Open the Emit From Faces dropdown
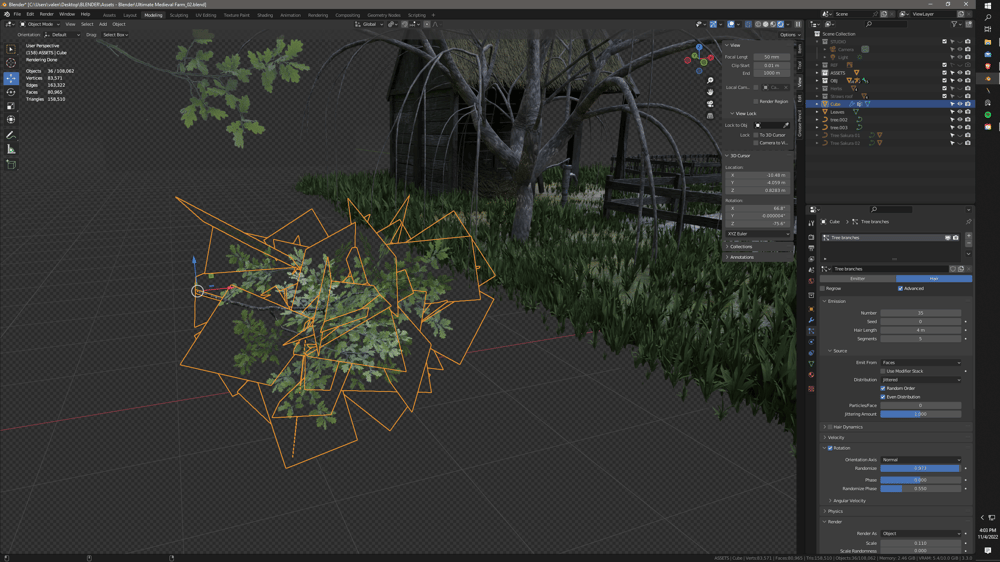This screenshot has height=562, width=1000. point(921,362)
